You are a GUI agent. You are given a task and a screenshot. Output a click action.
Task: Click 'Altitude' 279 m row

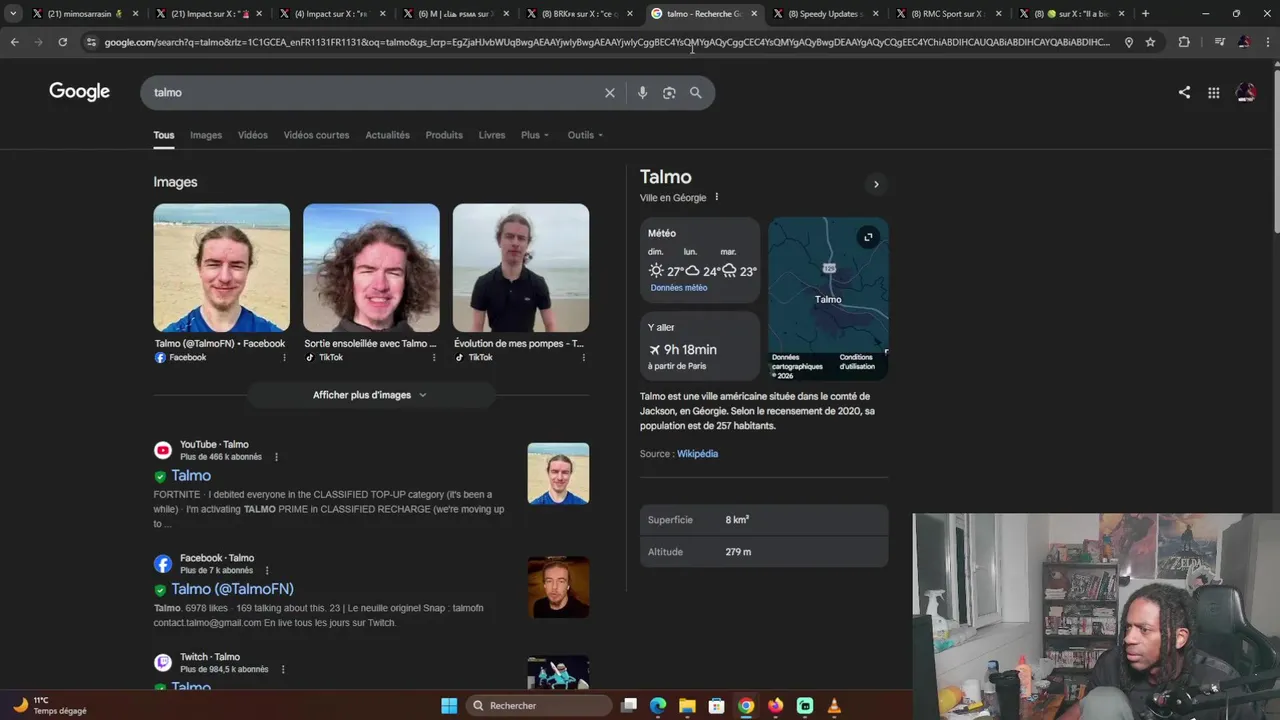pyautogui.click(x=764, y=552)
